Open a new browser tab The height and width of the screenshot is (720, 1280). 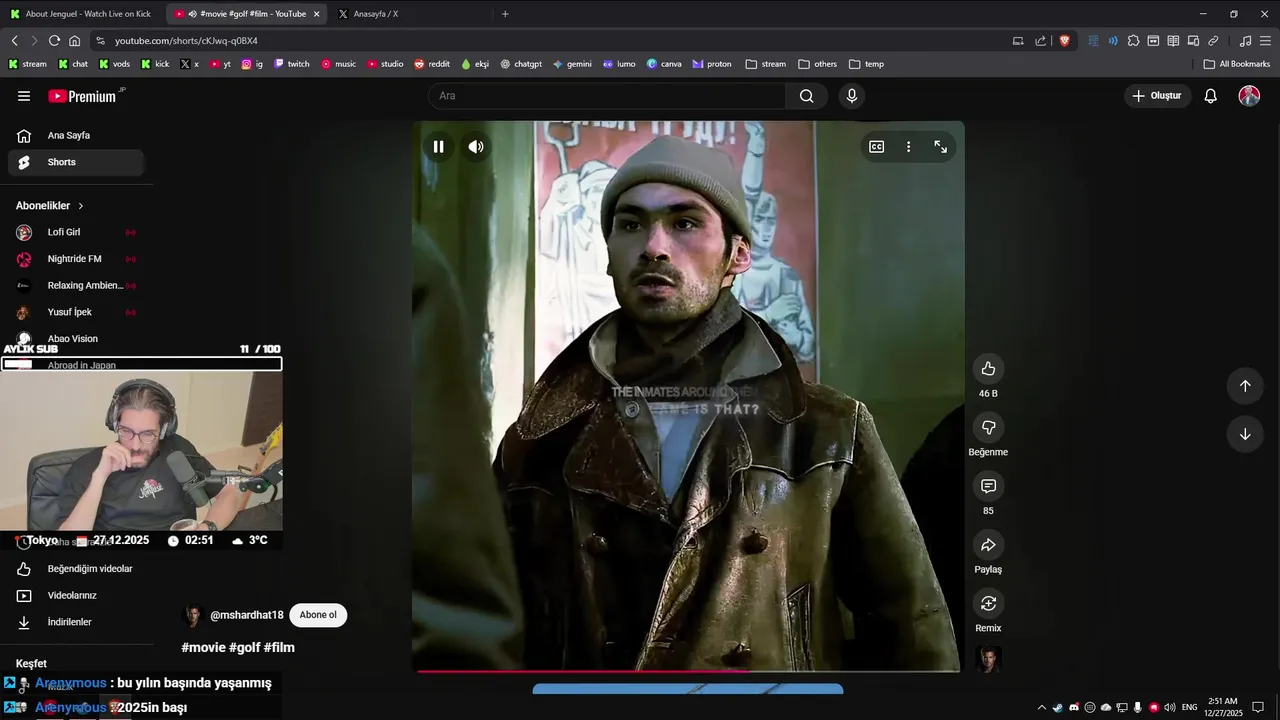[505, 14]
